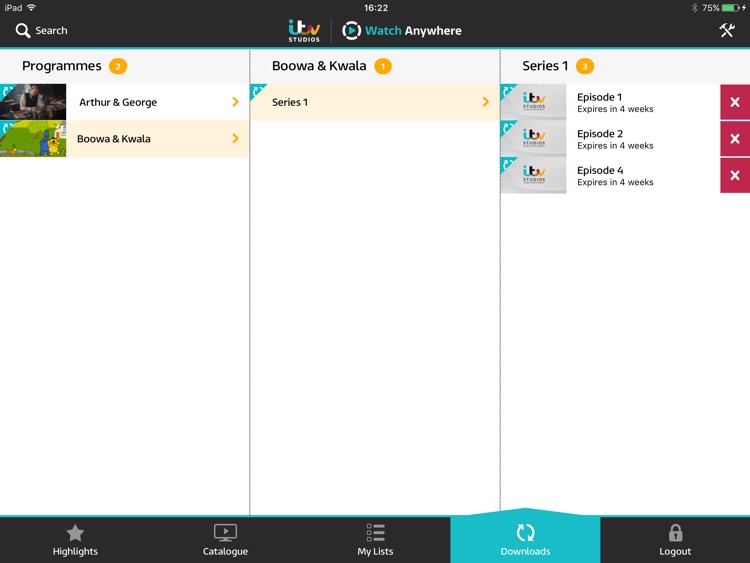
Task: Open Episode 2 thumbnail
Action: point(533,139)
